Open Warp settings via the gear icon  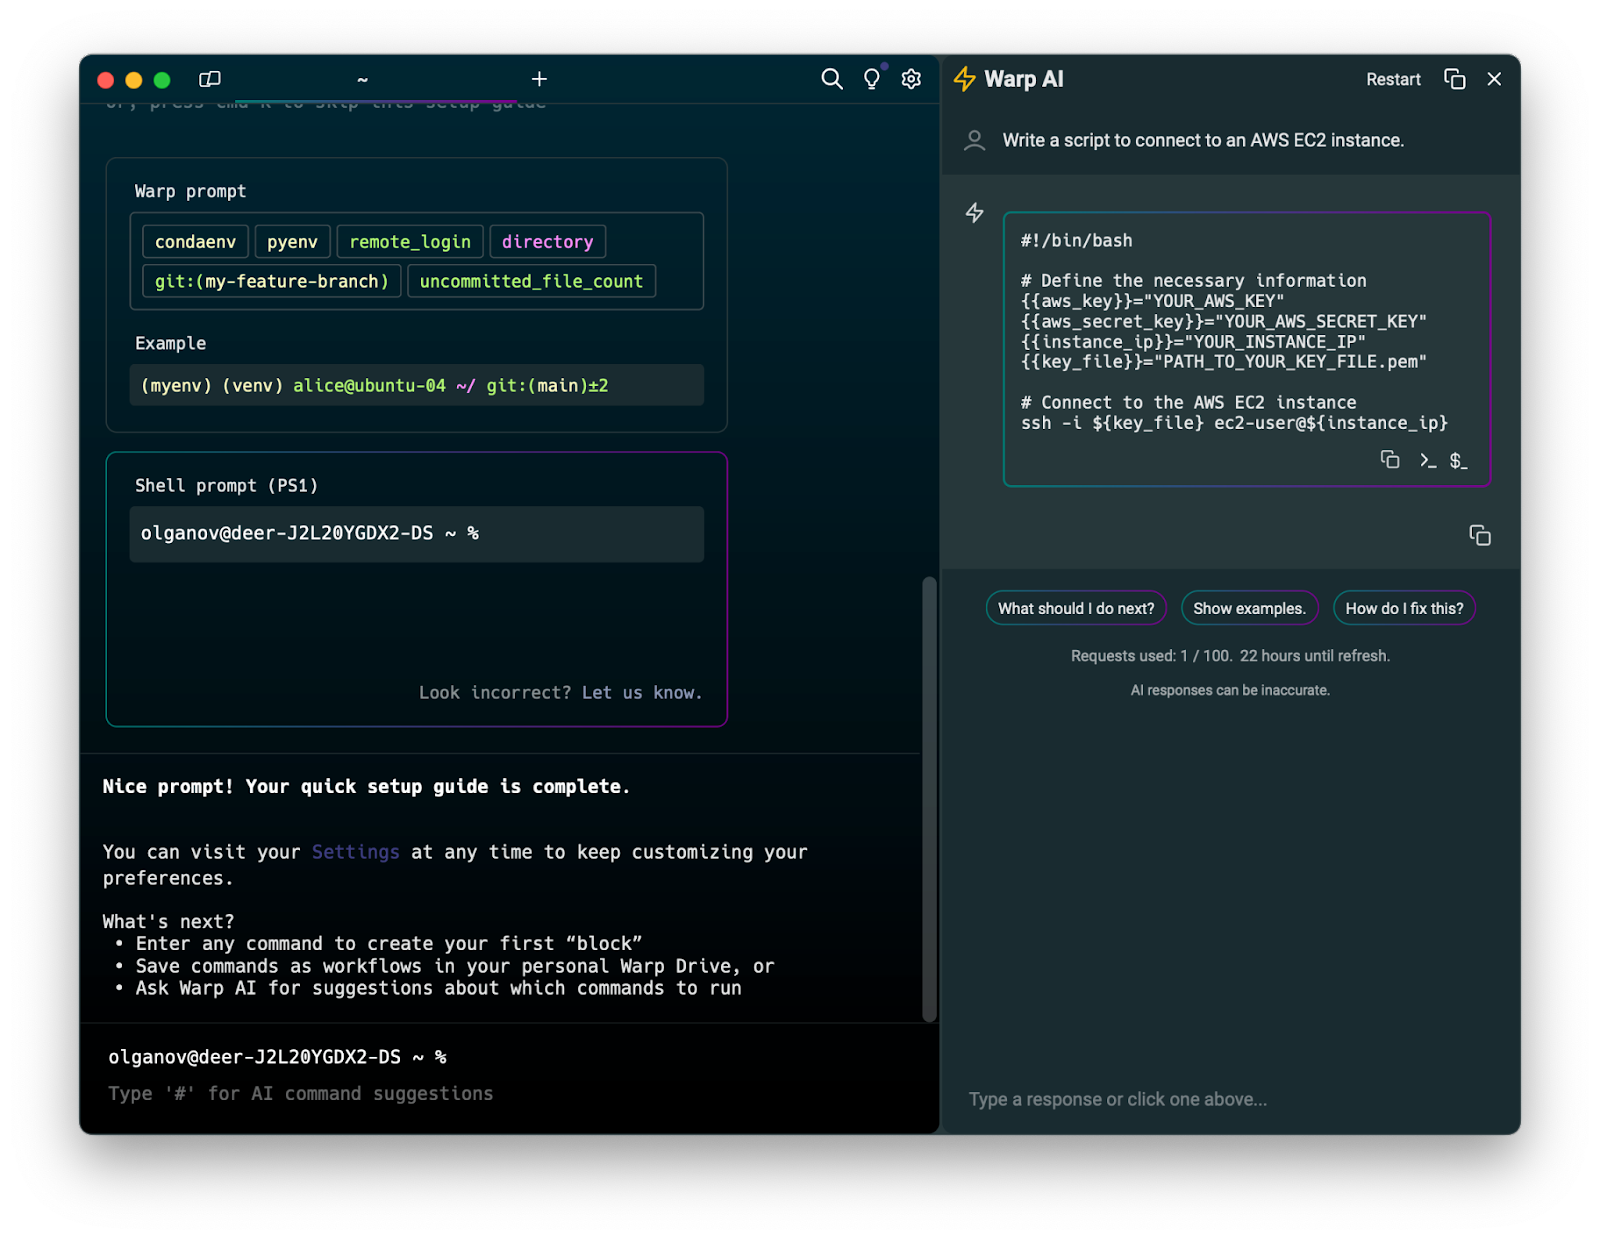(x=910, y=79)
